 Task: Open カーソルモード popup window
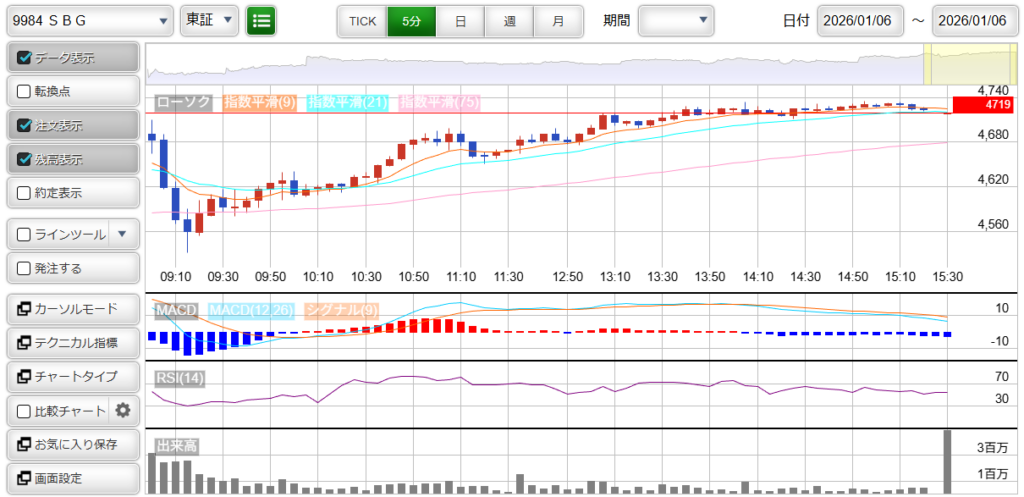(71, 308)
